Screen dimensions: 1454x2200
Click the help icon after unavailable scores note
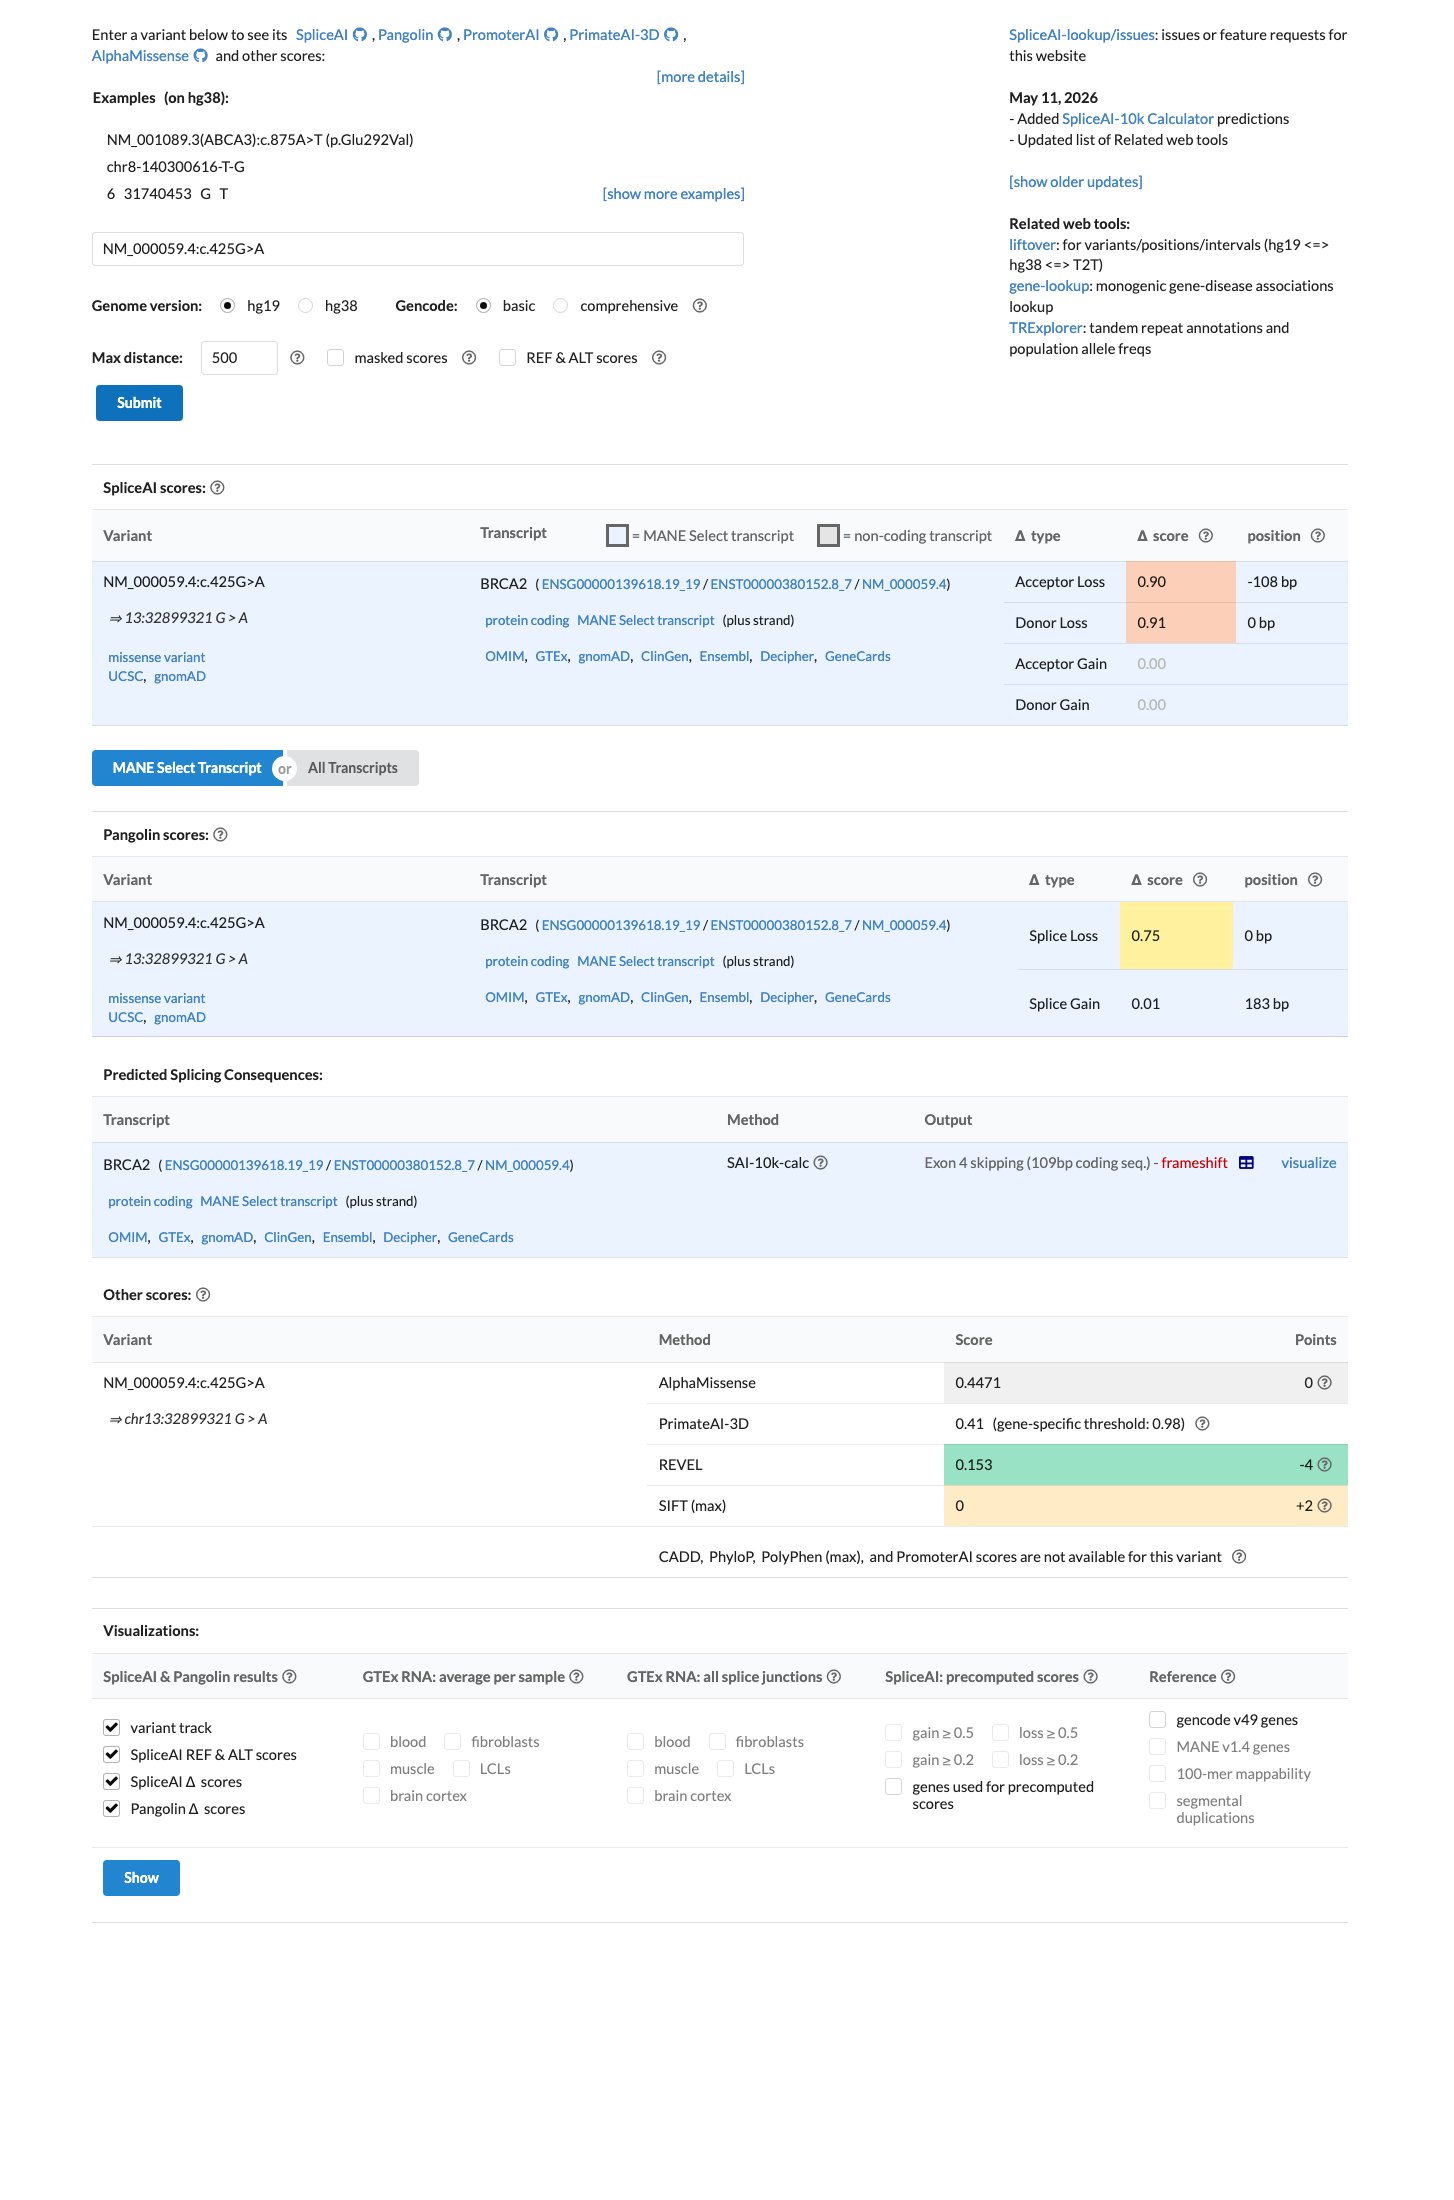point(1239,1557)
